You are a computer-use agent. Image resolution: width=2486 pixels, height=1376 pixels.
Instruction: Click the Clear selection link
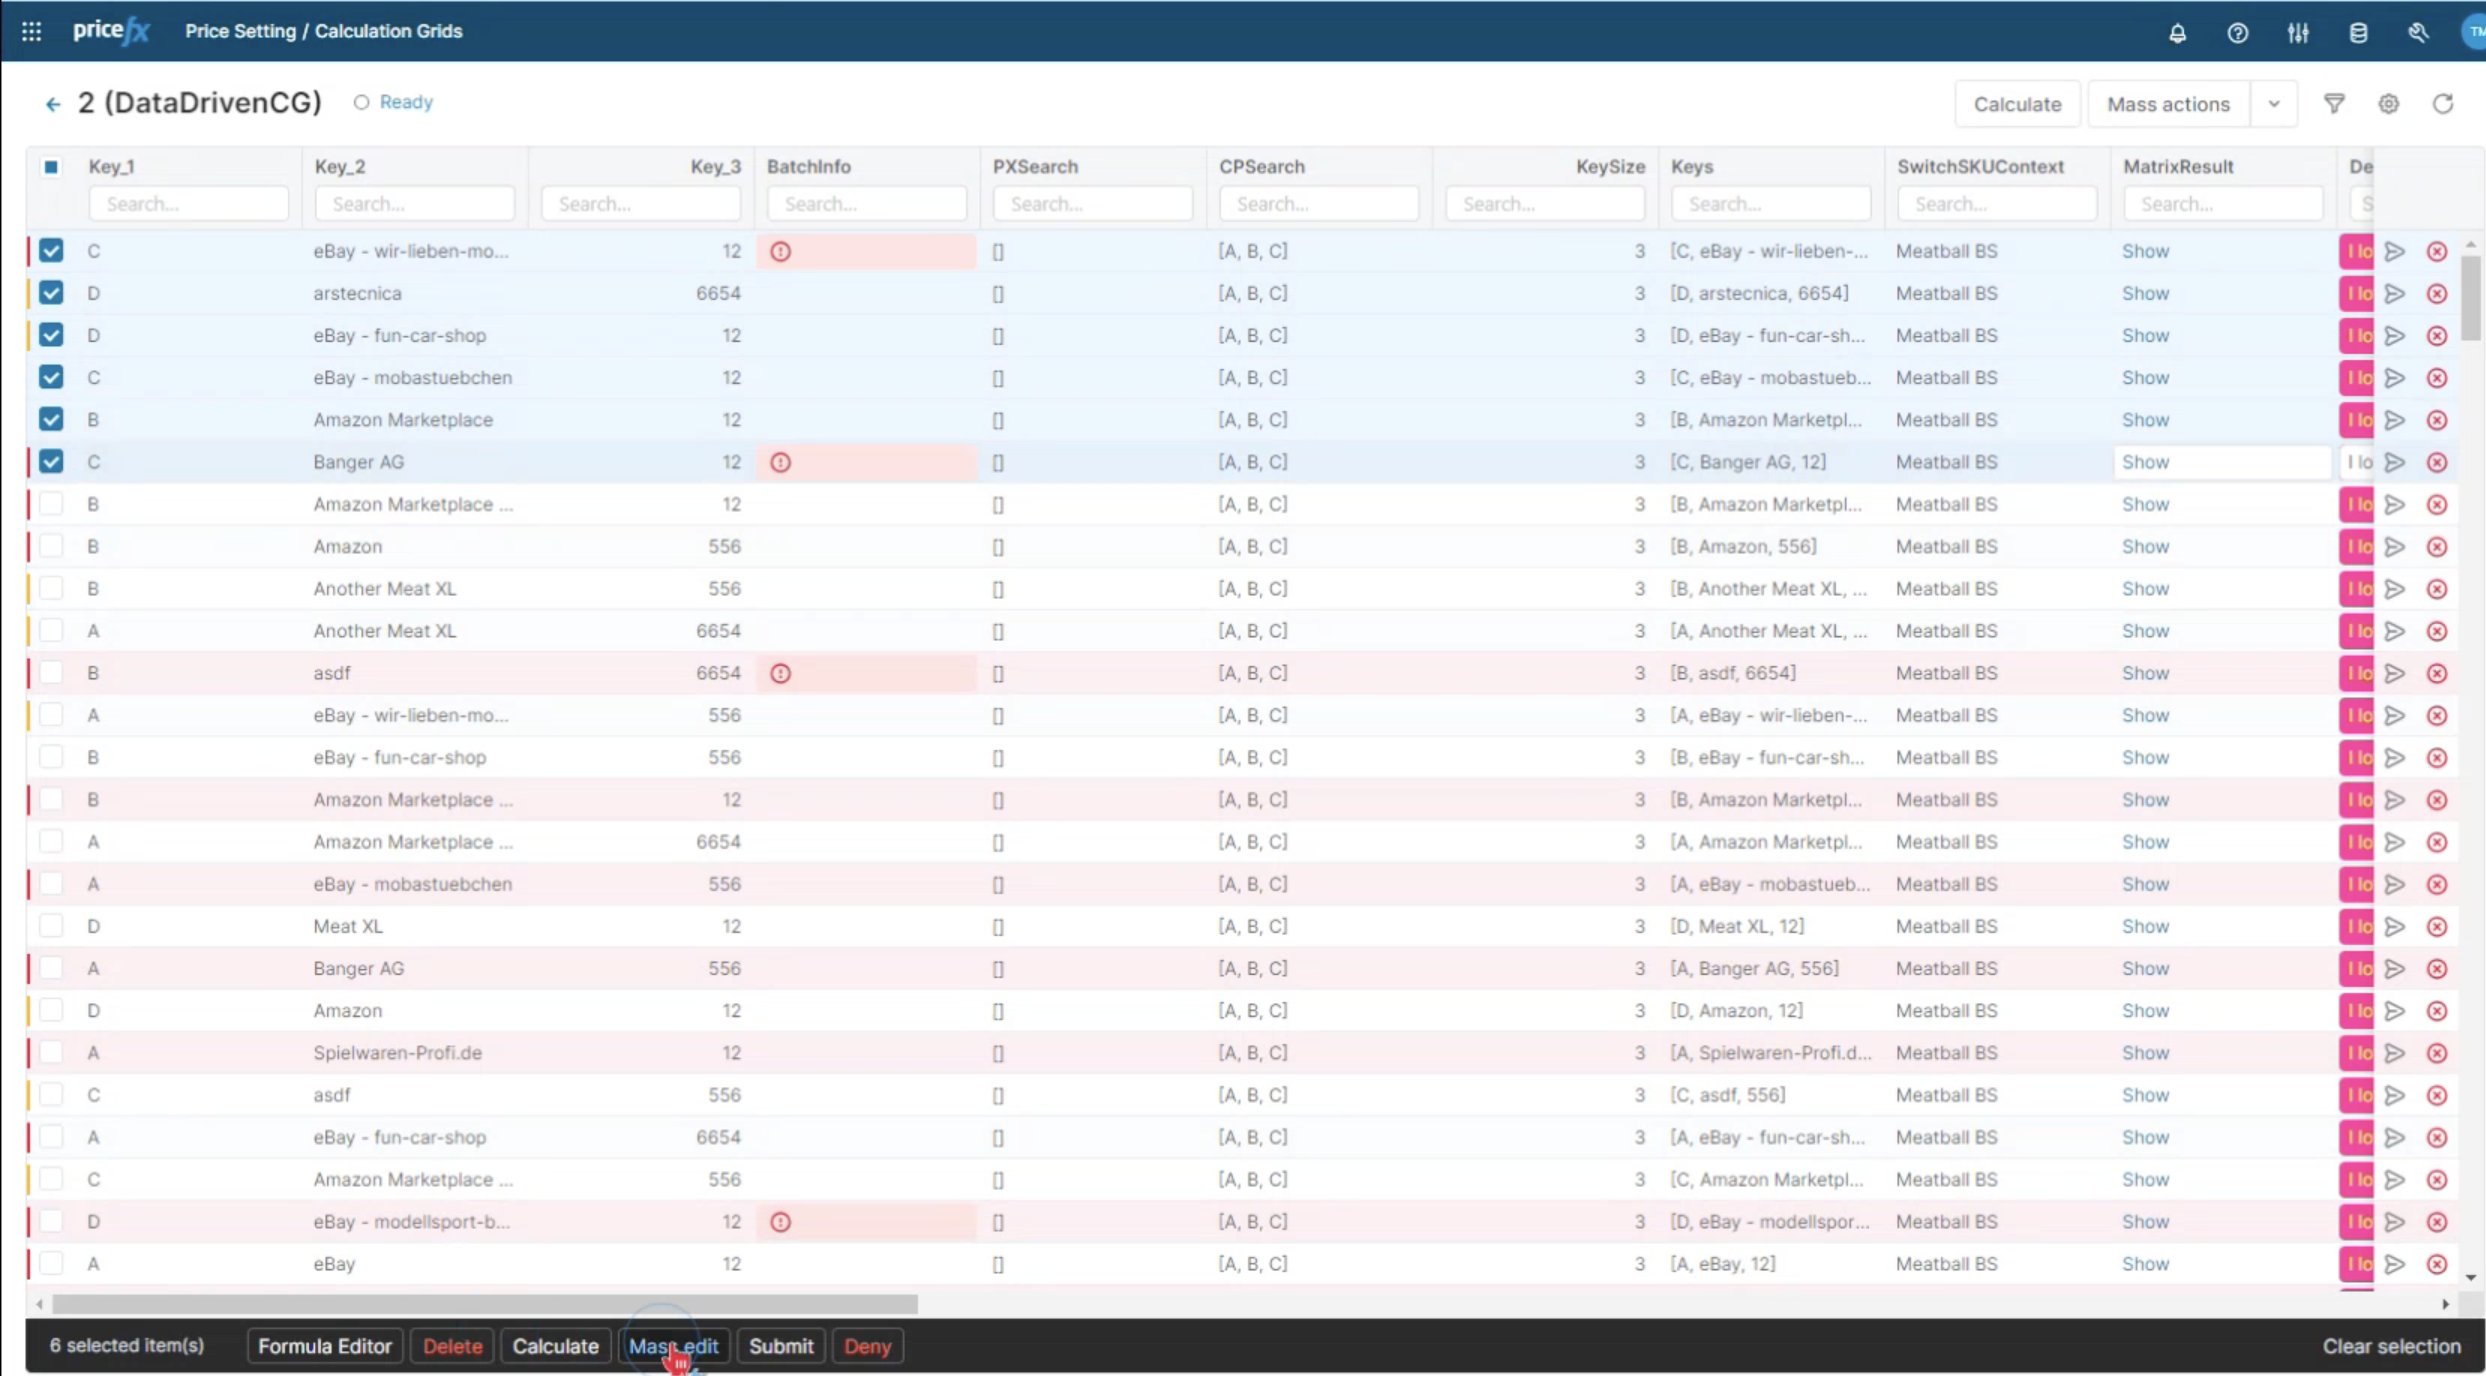point(2391,1346)
